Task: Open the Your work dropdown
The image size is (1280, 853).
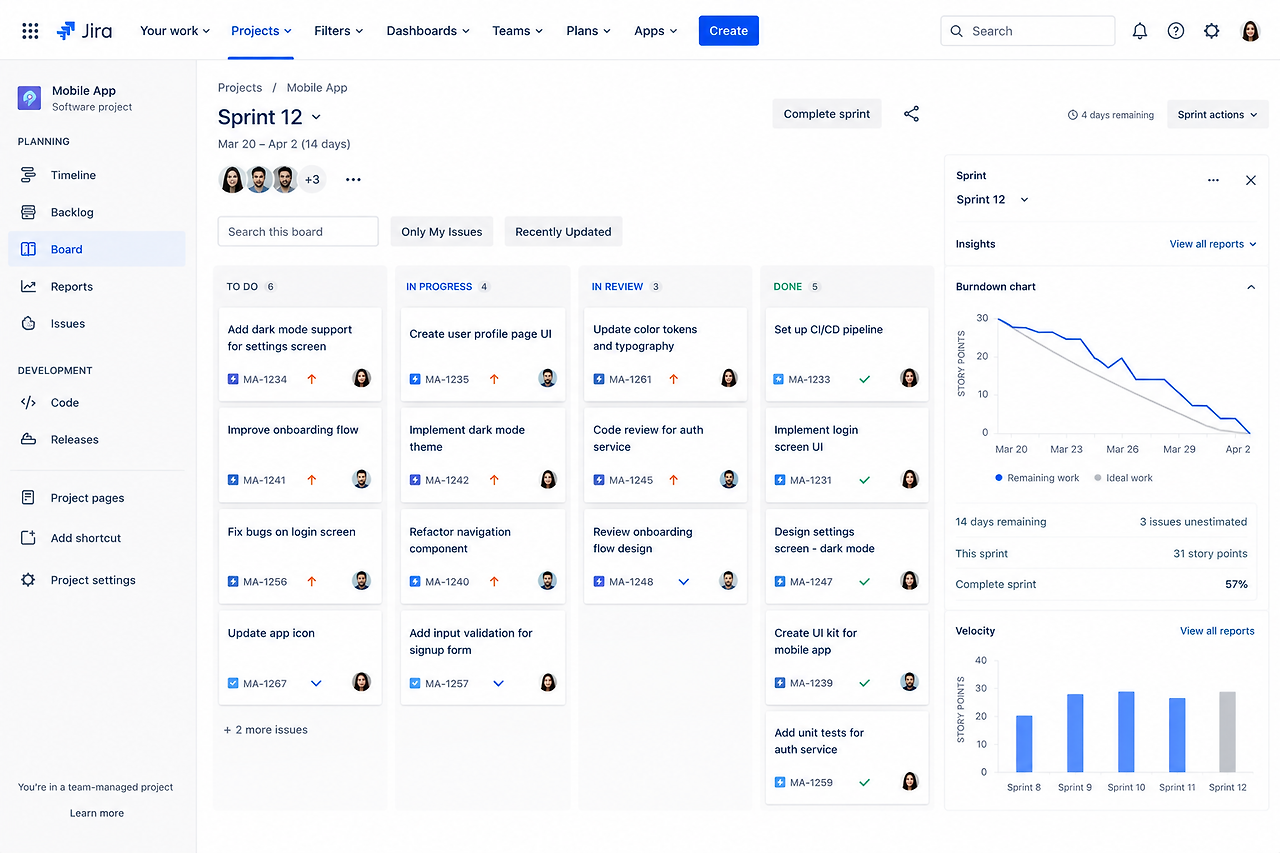Action: click(175, 31)
